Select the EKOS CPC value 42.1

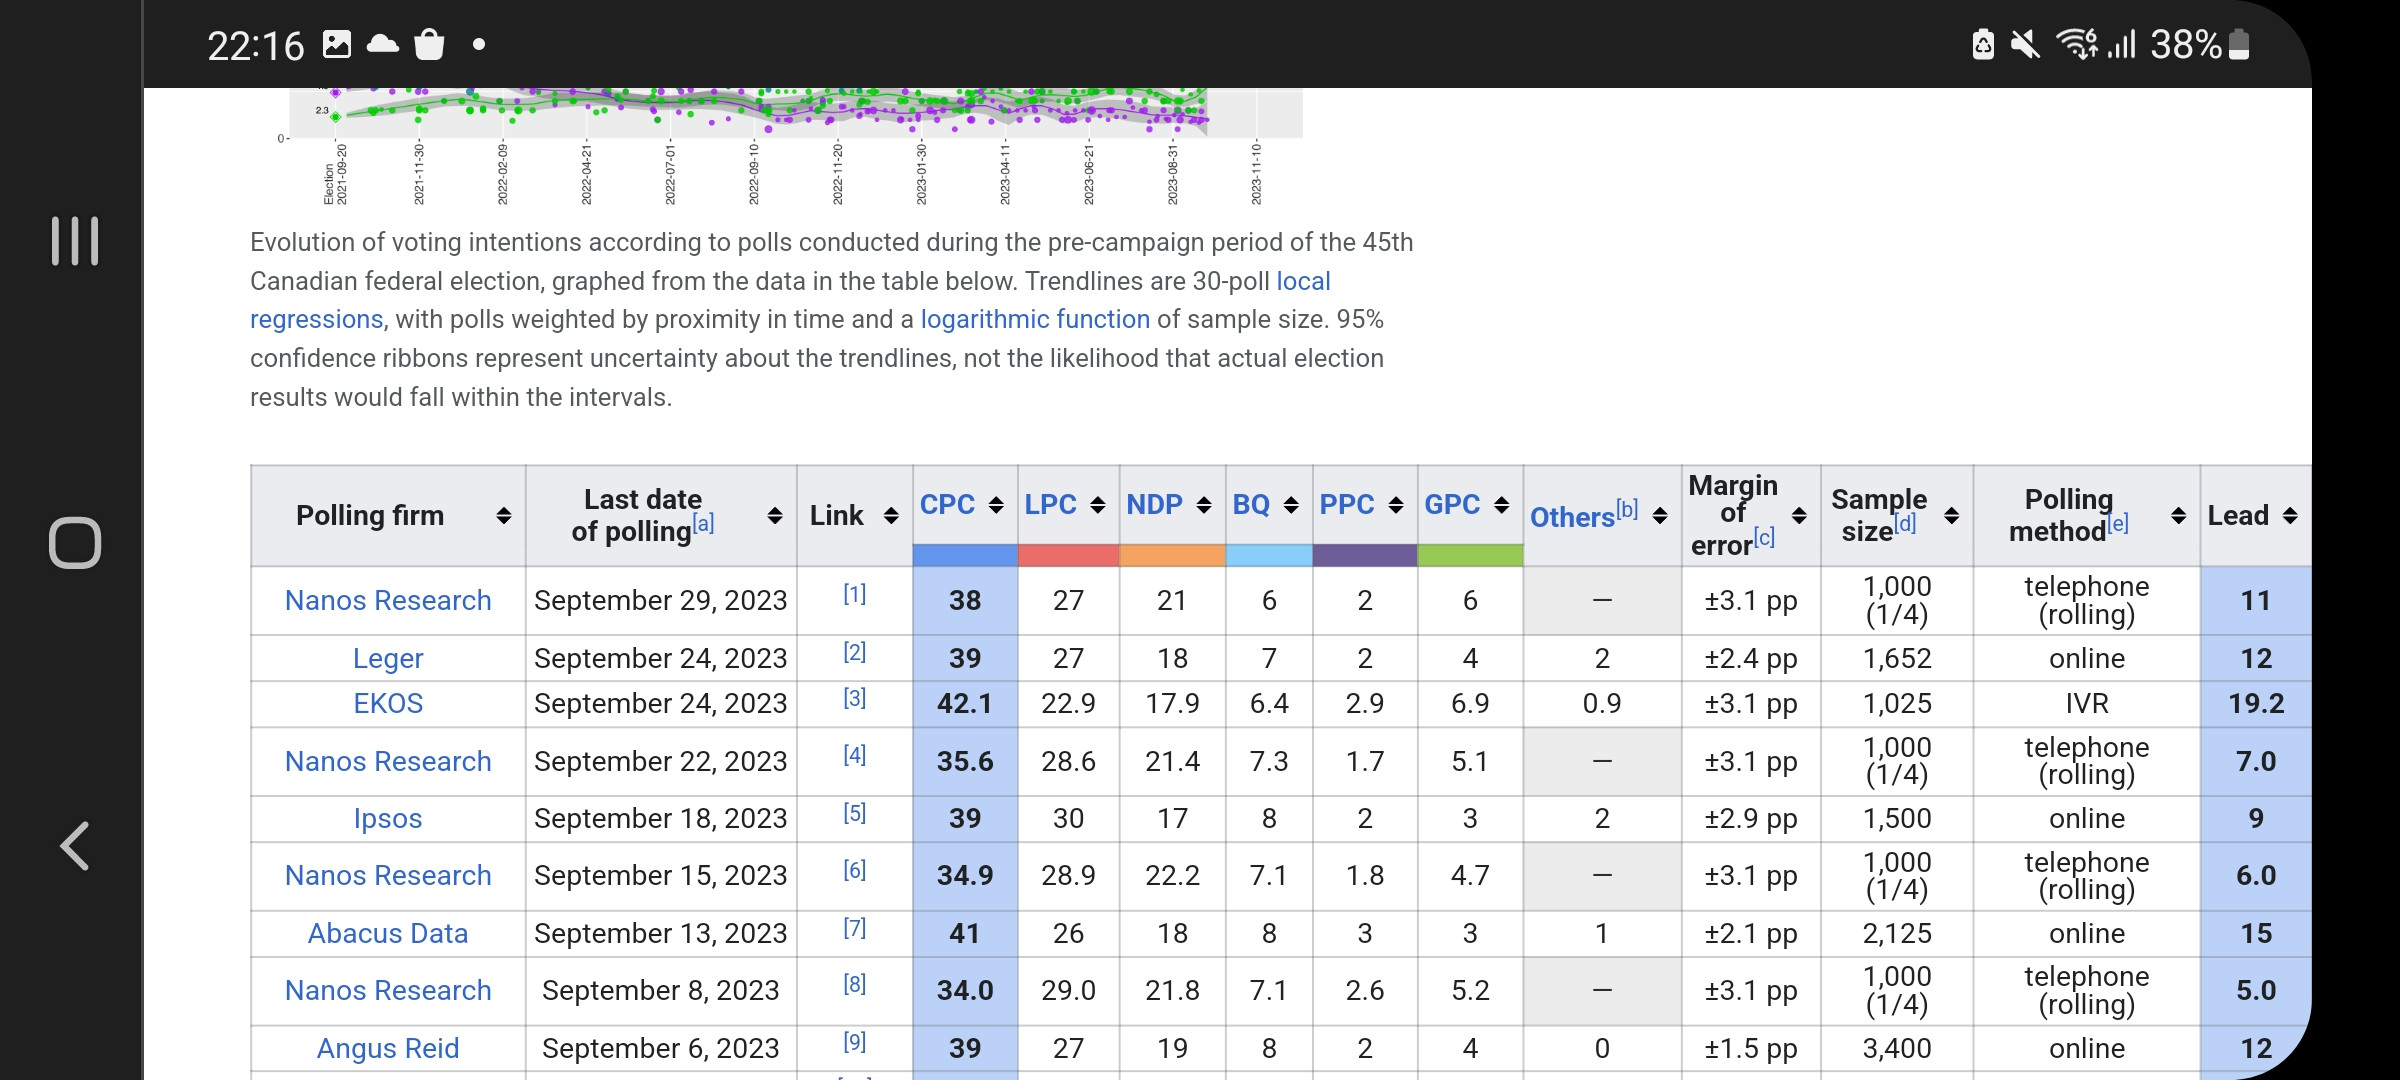point(965,703)
